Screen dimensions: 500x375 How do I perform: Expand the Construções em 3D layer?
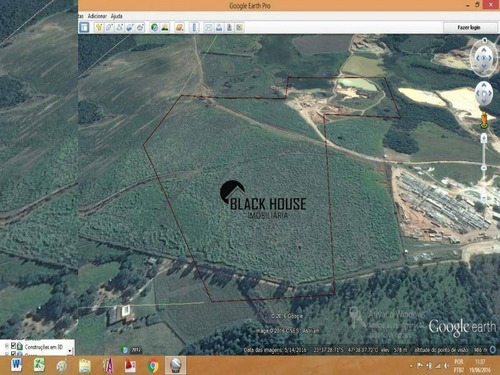[x=6, y=346]
